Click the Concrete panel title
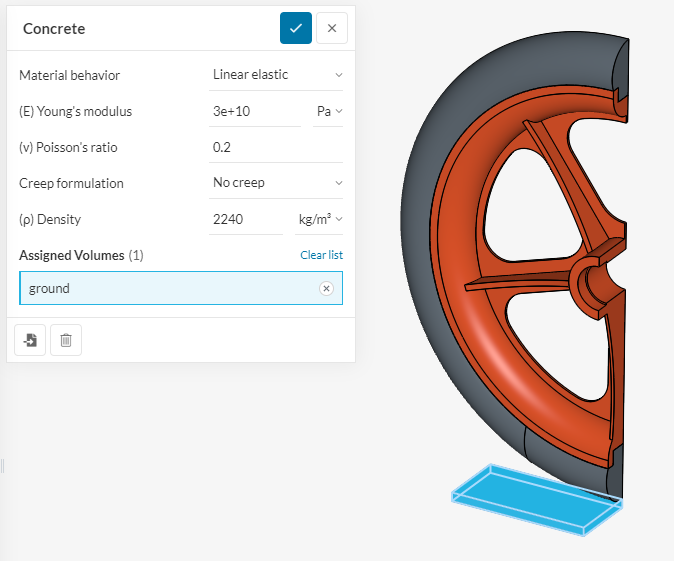 coord(54,28)
